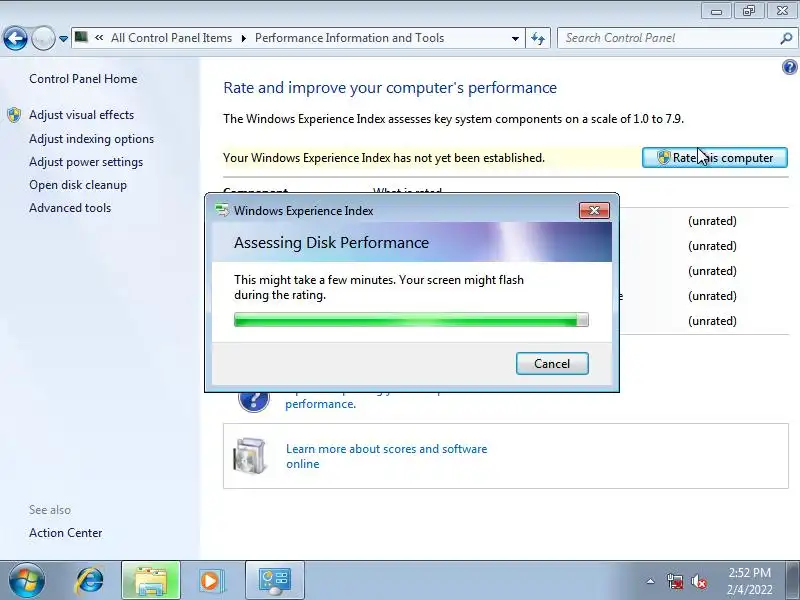This screenshot has width=800, height=600.
Task: Click the blue question mark tips icon
Action: 254,400
